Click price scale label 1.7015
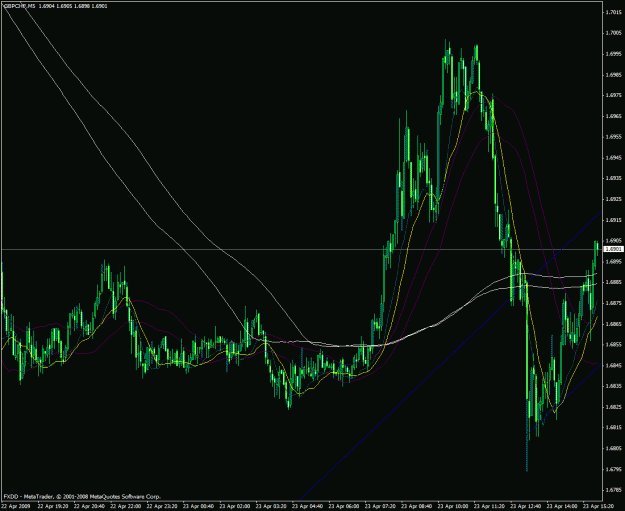The image size is (625, 511). (613, 12)
